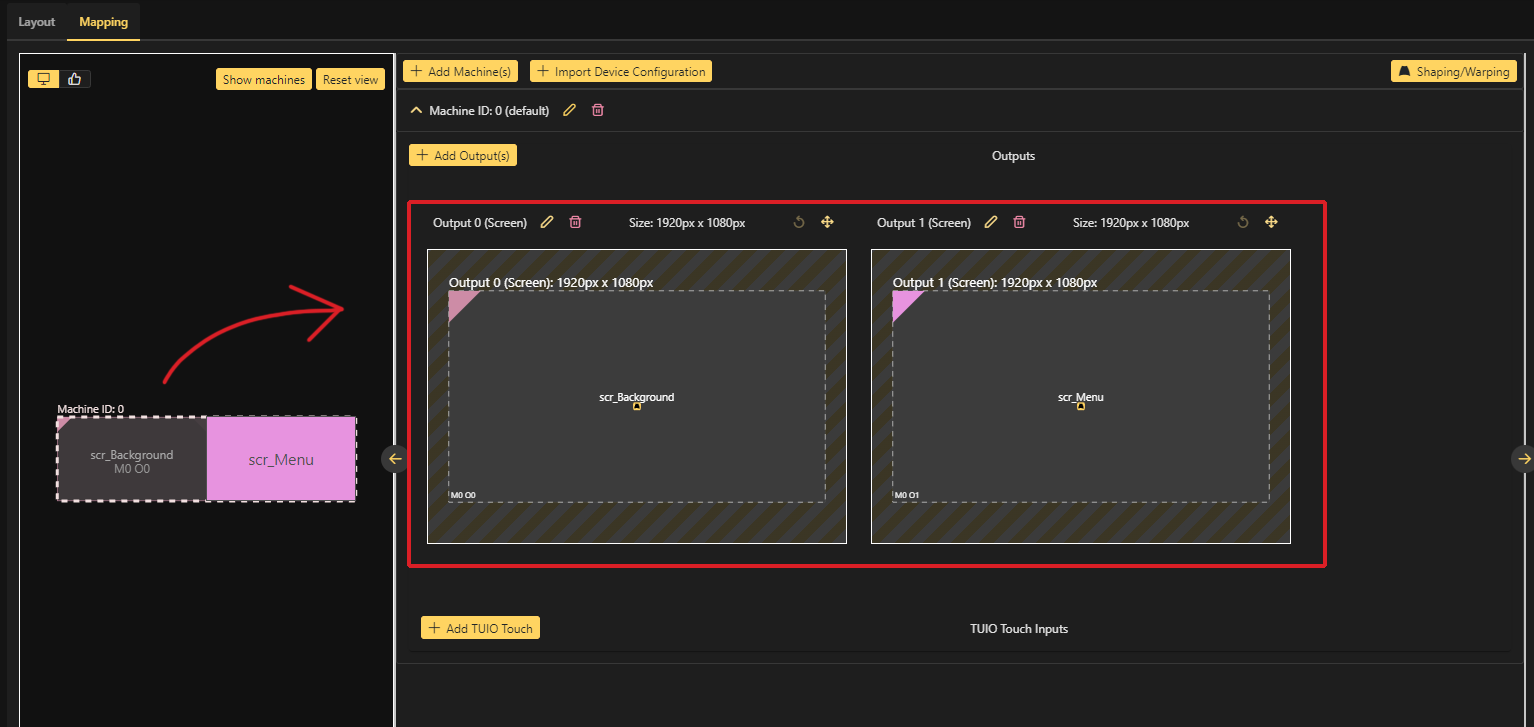Click the Add Machine(s) button
The image size is (1534, 727).
coord(460,72)
